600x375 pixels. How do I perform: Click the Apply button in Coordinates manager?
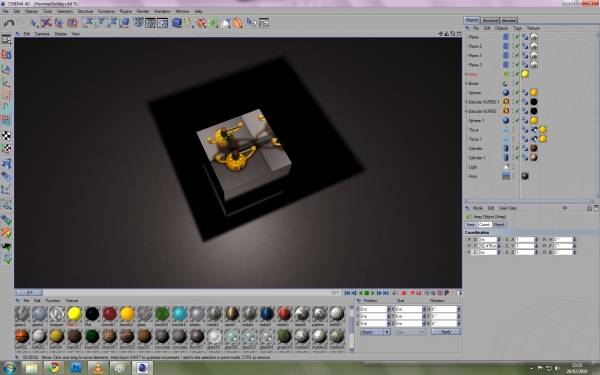coord(446,332)
